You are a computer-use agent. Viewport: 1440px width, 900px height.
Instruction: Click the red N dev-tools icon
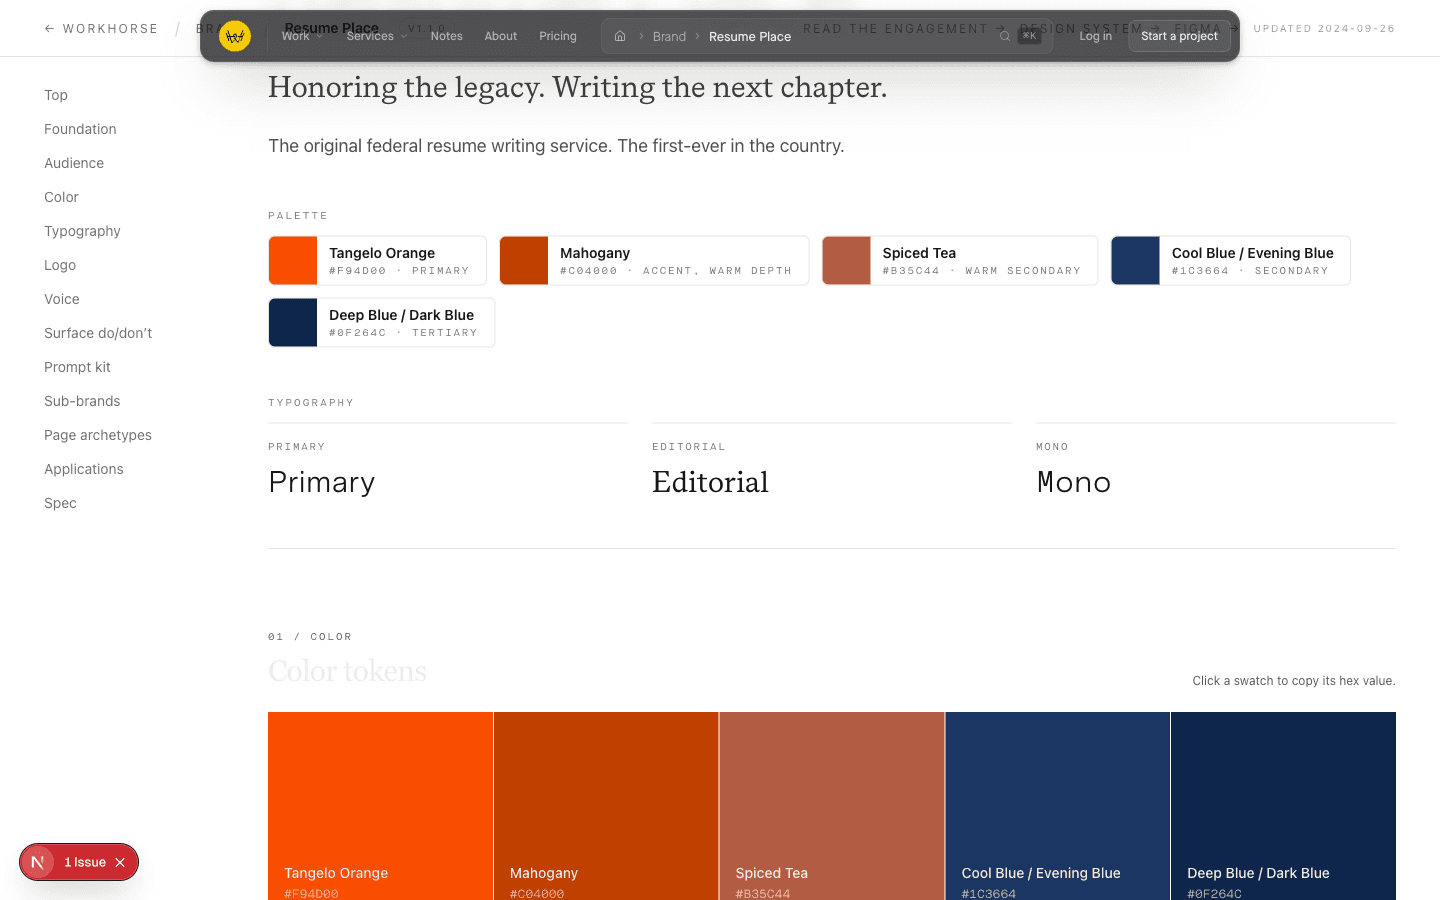(x=38, y=862)
